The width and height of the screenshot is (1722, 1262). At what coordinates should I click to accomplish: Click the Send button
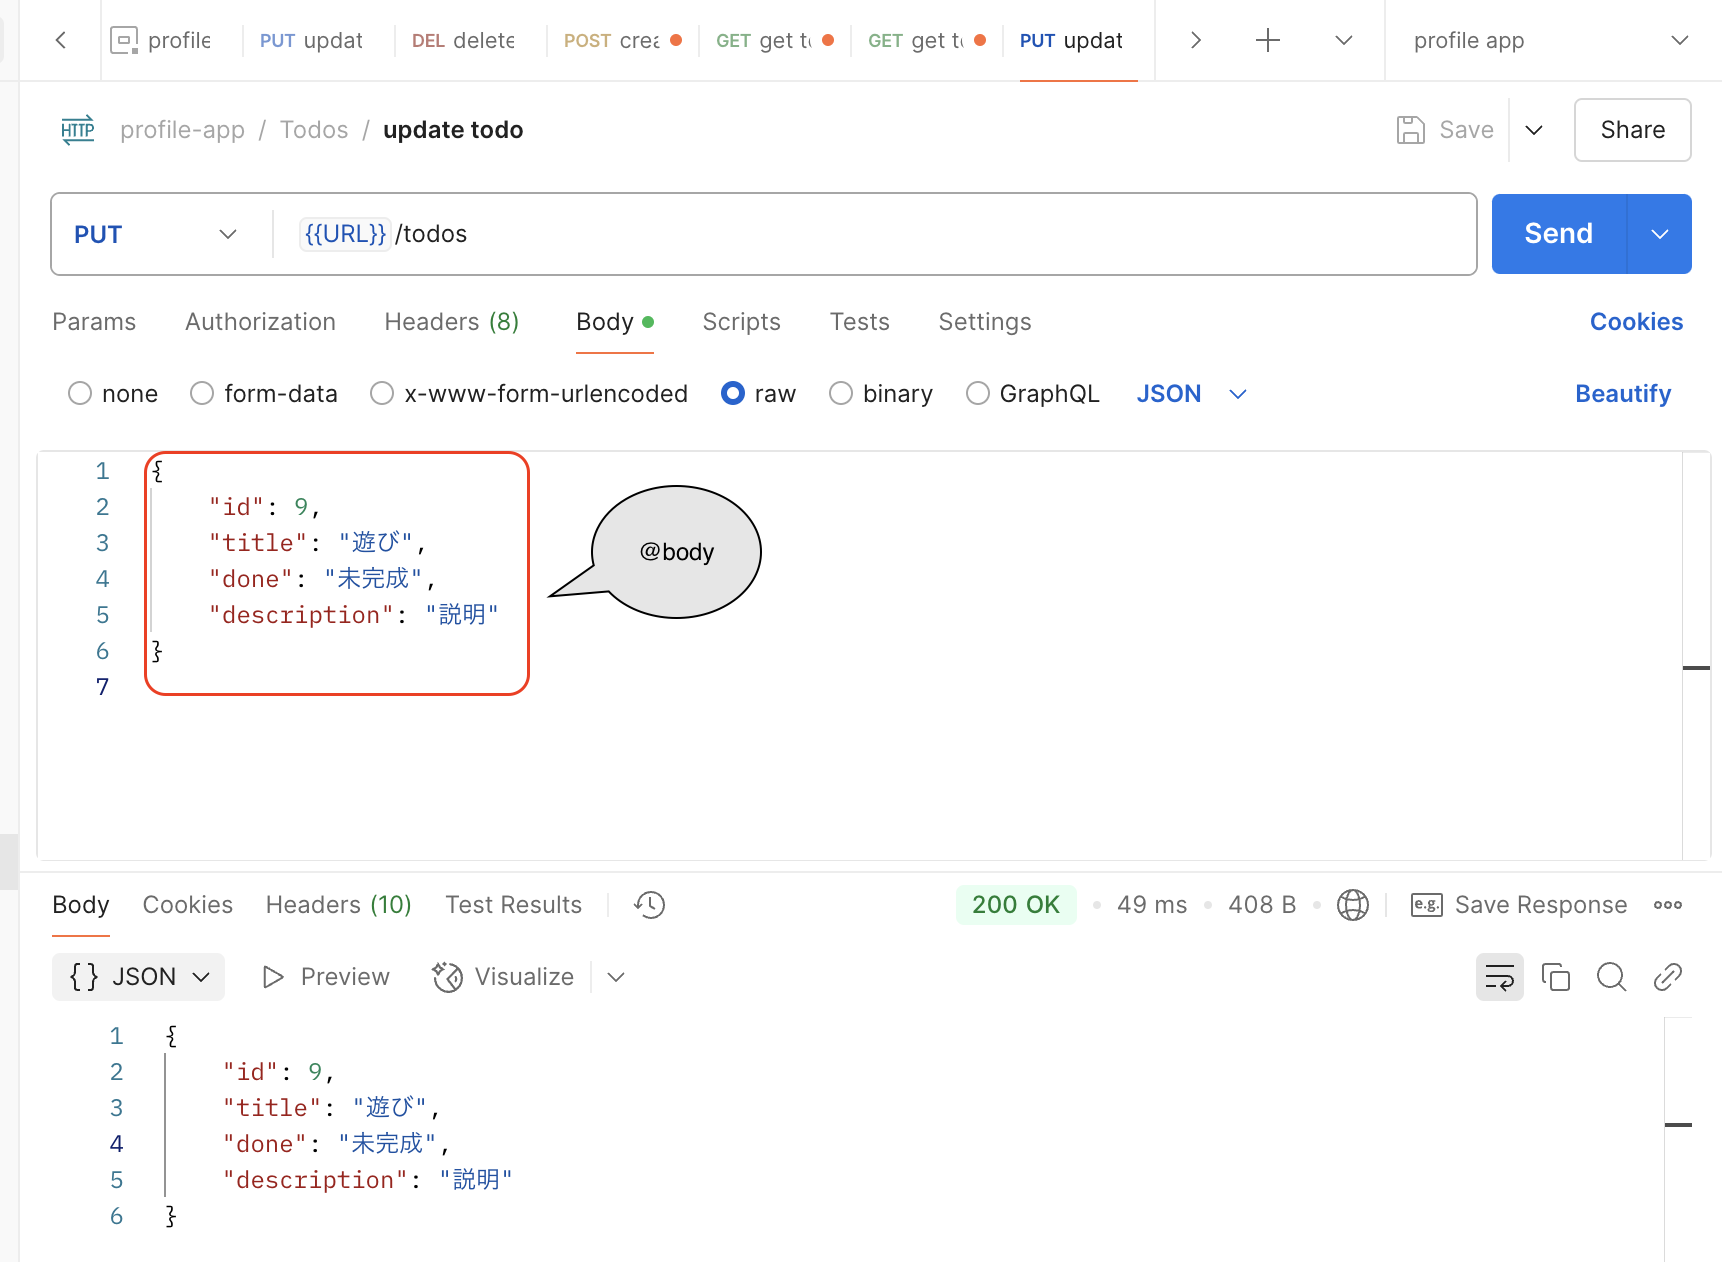tap(1559, 234)
